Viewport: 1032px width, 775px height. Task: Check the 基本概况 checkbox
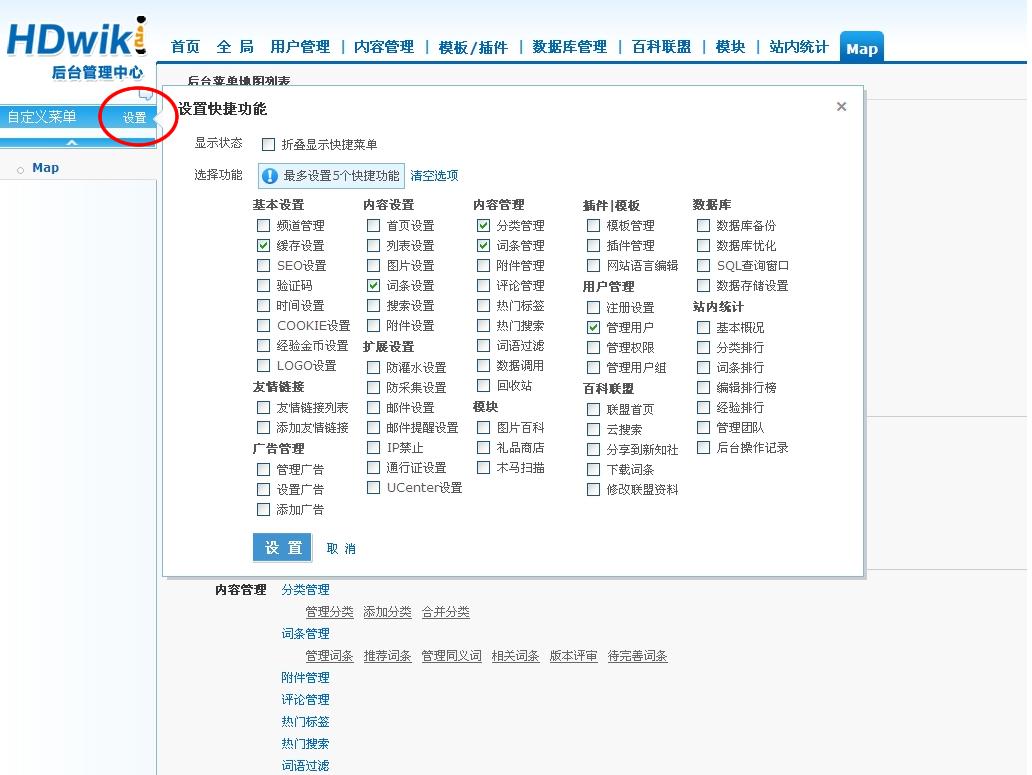pos(703,328)
